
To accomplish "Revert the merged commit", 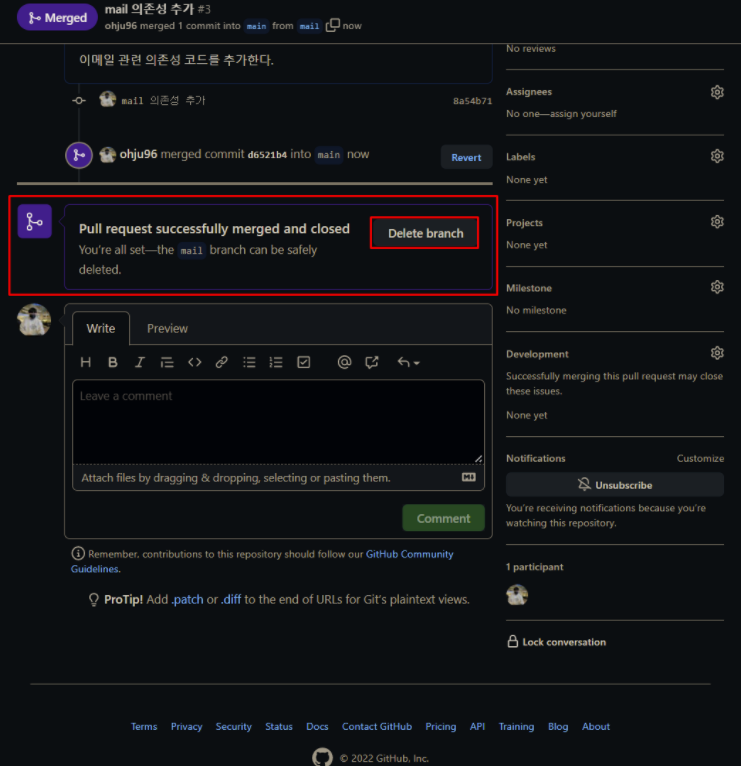I will 466,157.
